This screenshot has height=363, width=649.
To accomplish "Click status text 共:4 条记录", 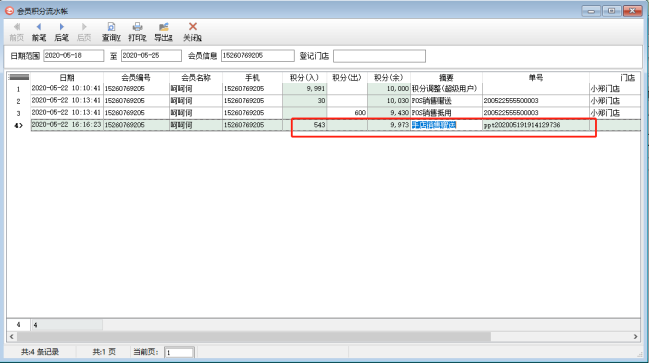I will coord(40,352).
